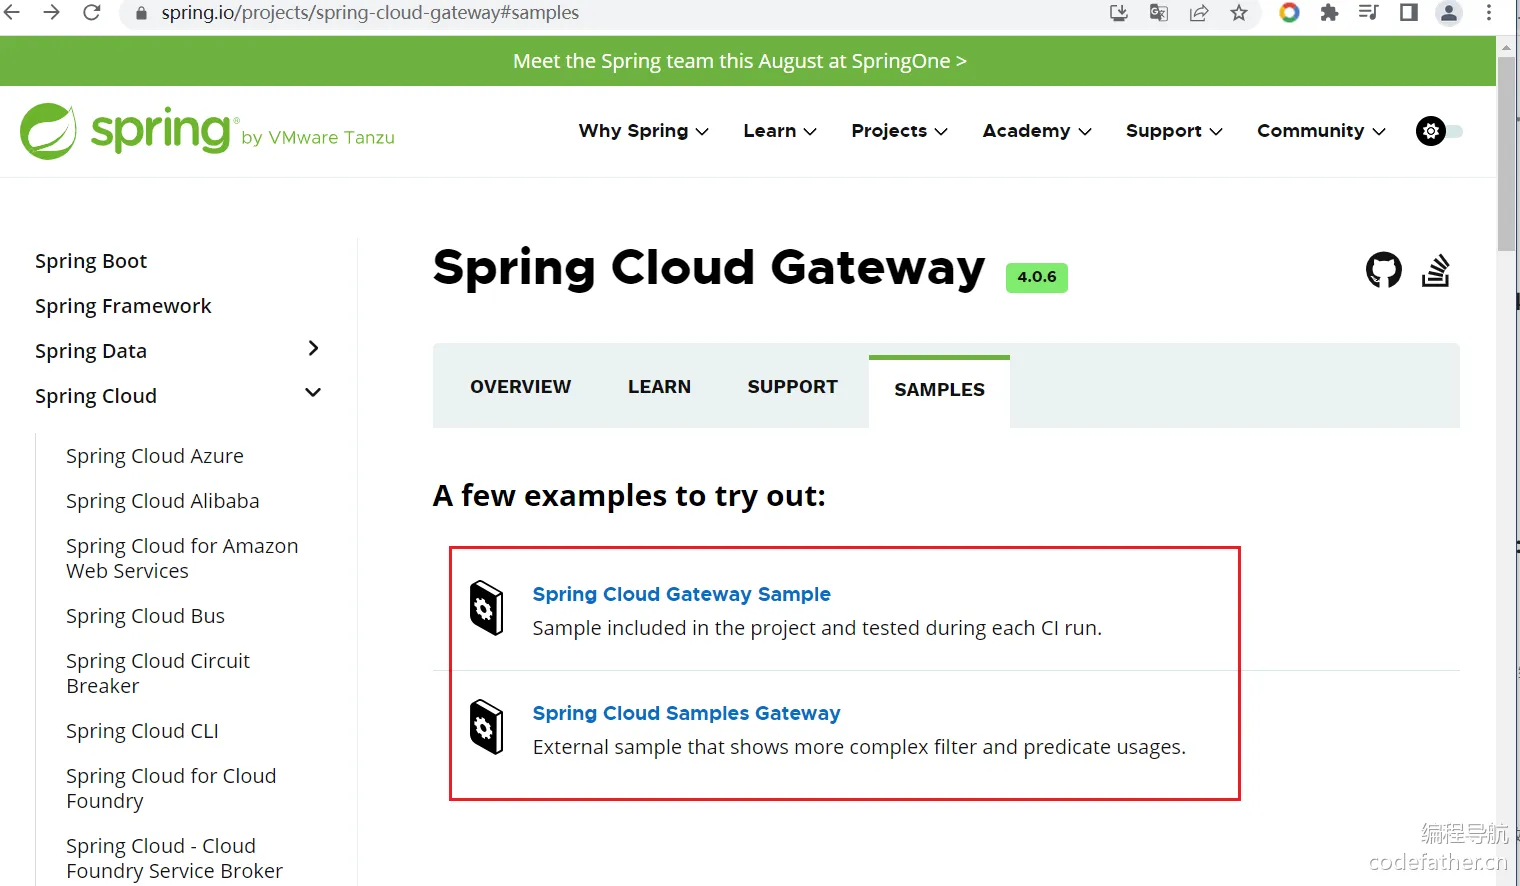Screen dimensions: 1520x886
Task: Open the translate page icon
Action: pyautogui.click(x=1159, y=13)
